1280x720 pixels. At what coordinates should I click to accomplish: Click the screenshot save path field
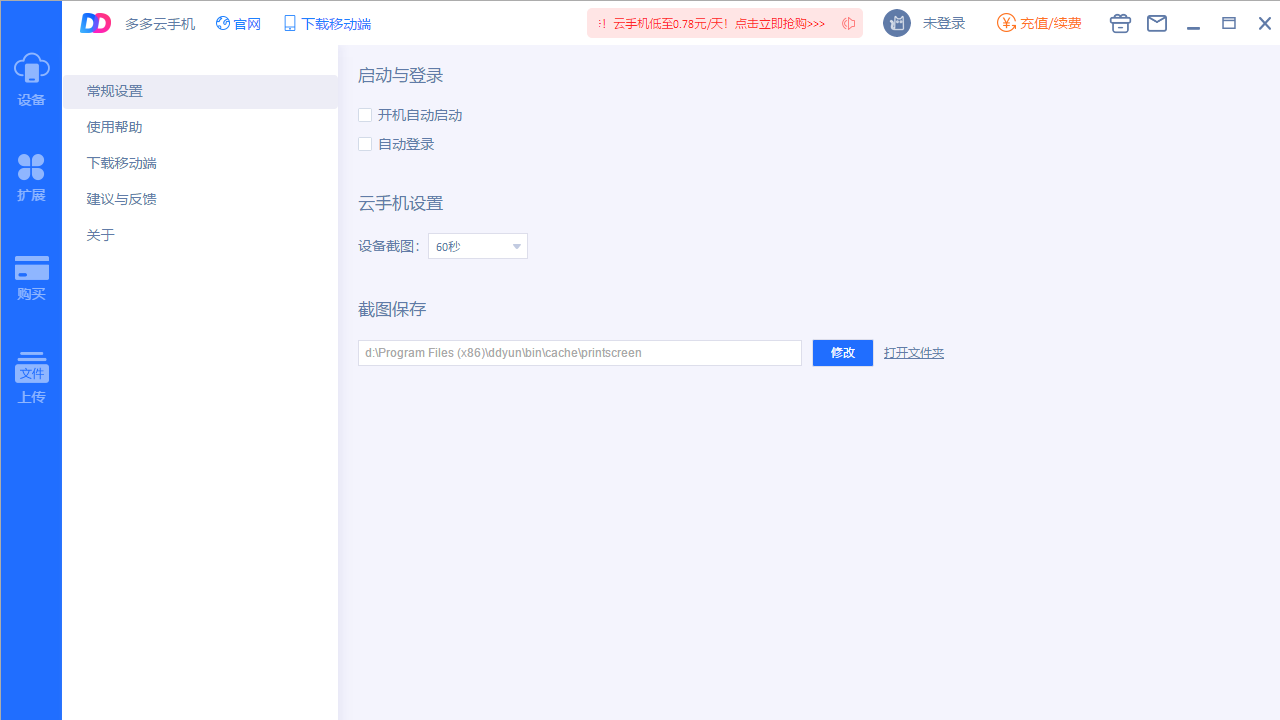tap(580, 353)
